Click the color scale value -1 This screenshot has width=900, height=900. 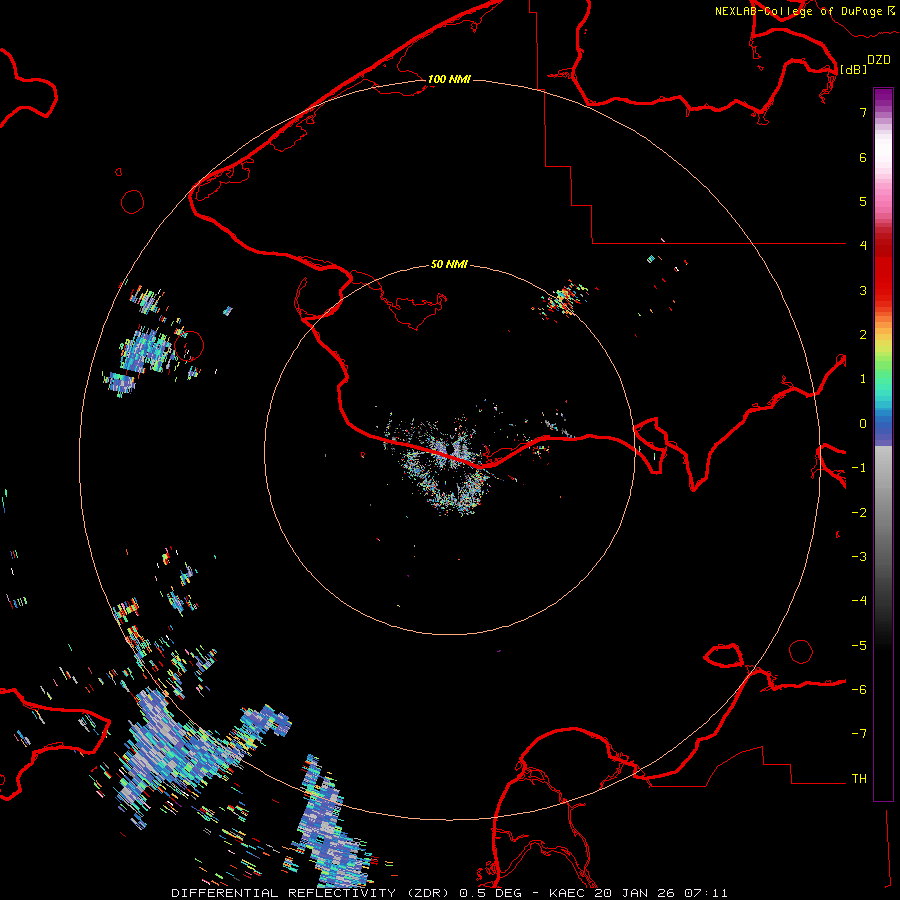click(x=859, y=468)
